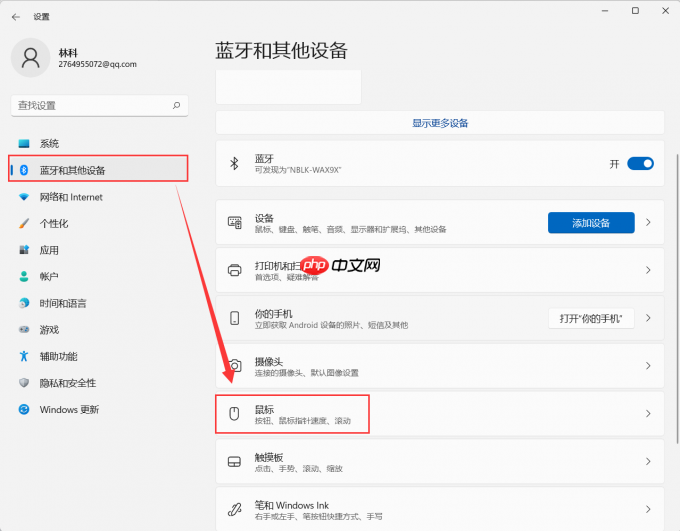
Task: Click the Bluetooth sidebar icon
Action: pos(24,170)
